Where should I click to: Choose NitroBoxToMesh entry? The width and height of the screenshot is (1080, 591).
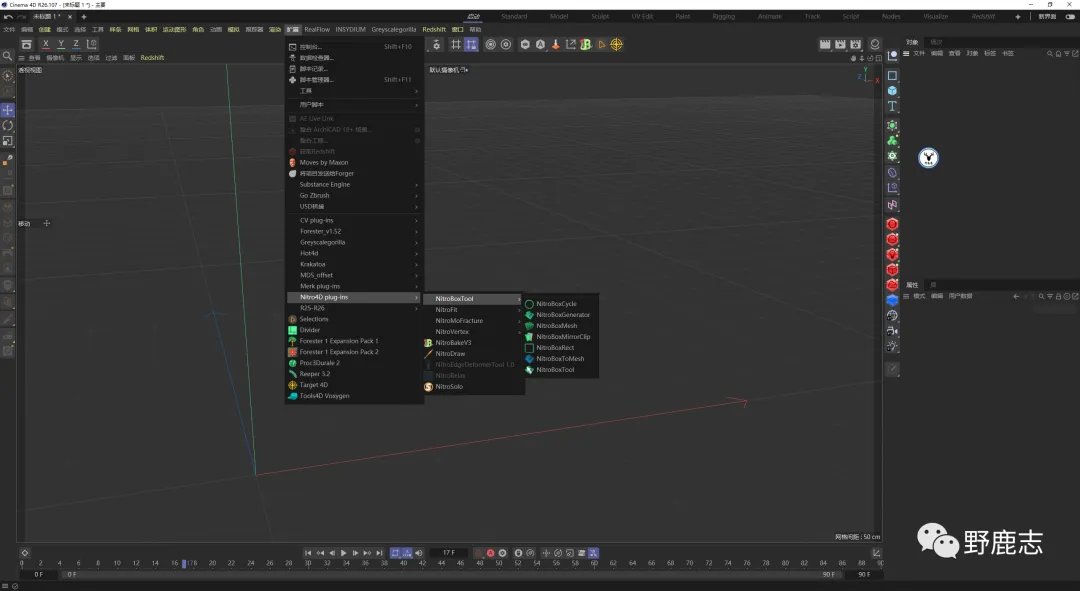560,359
